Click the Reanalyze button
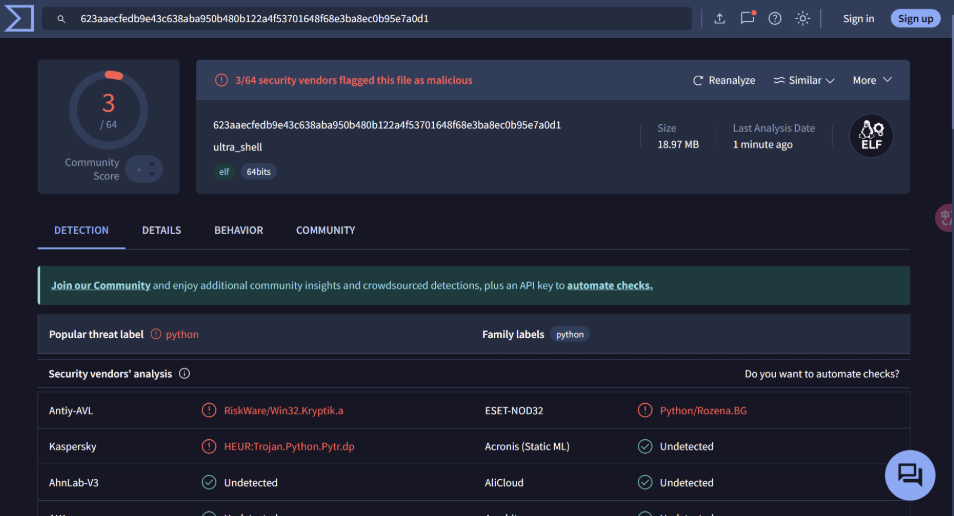 tap(724, 80)
